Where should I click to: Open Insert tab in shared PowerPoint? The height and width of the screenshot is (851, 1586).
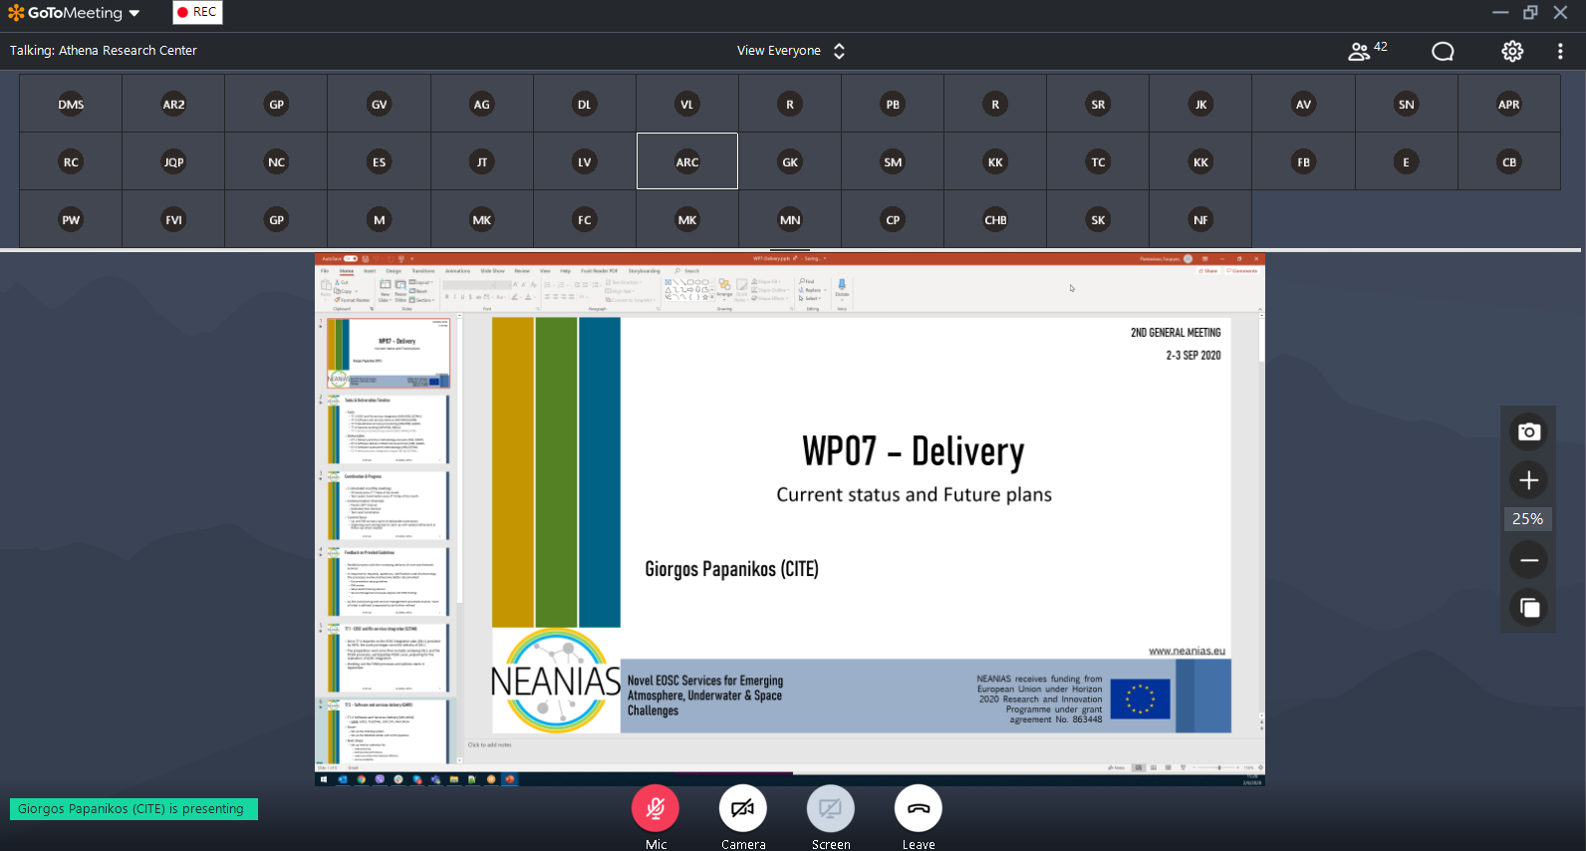[369, 271]
